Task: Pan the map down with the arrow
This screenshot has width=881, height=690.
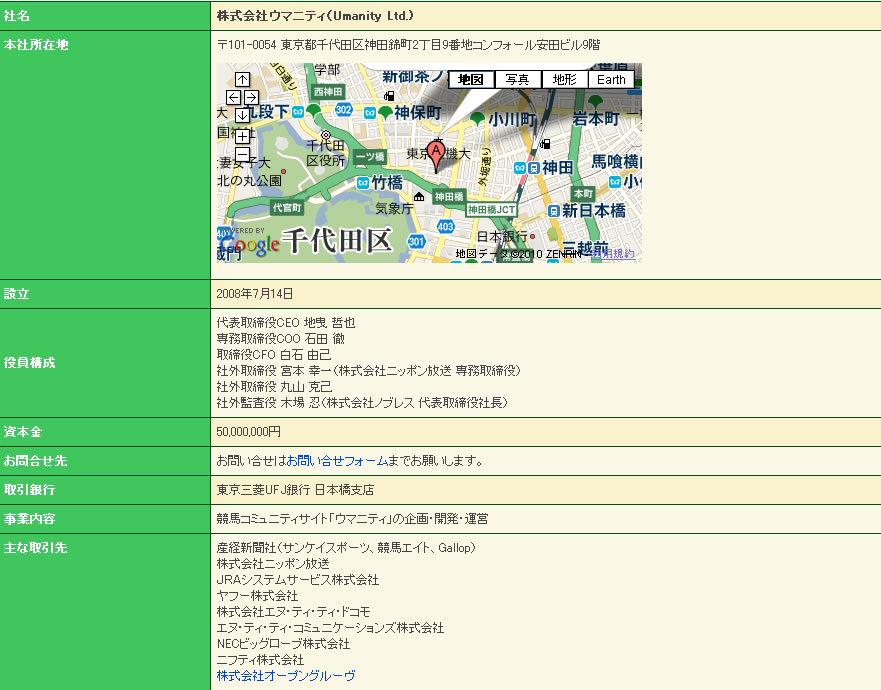Action: click(x=242, y=115)
